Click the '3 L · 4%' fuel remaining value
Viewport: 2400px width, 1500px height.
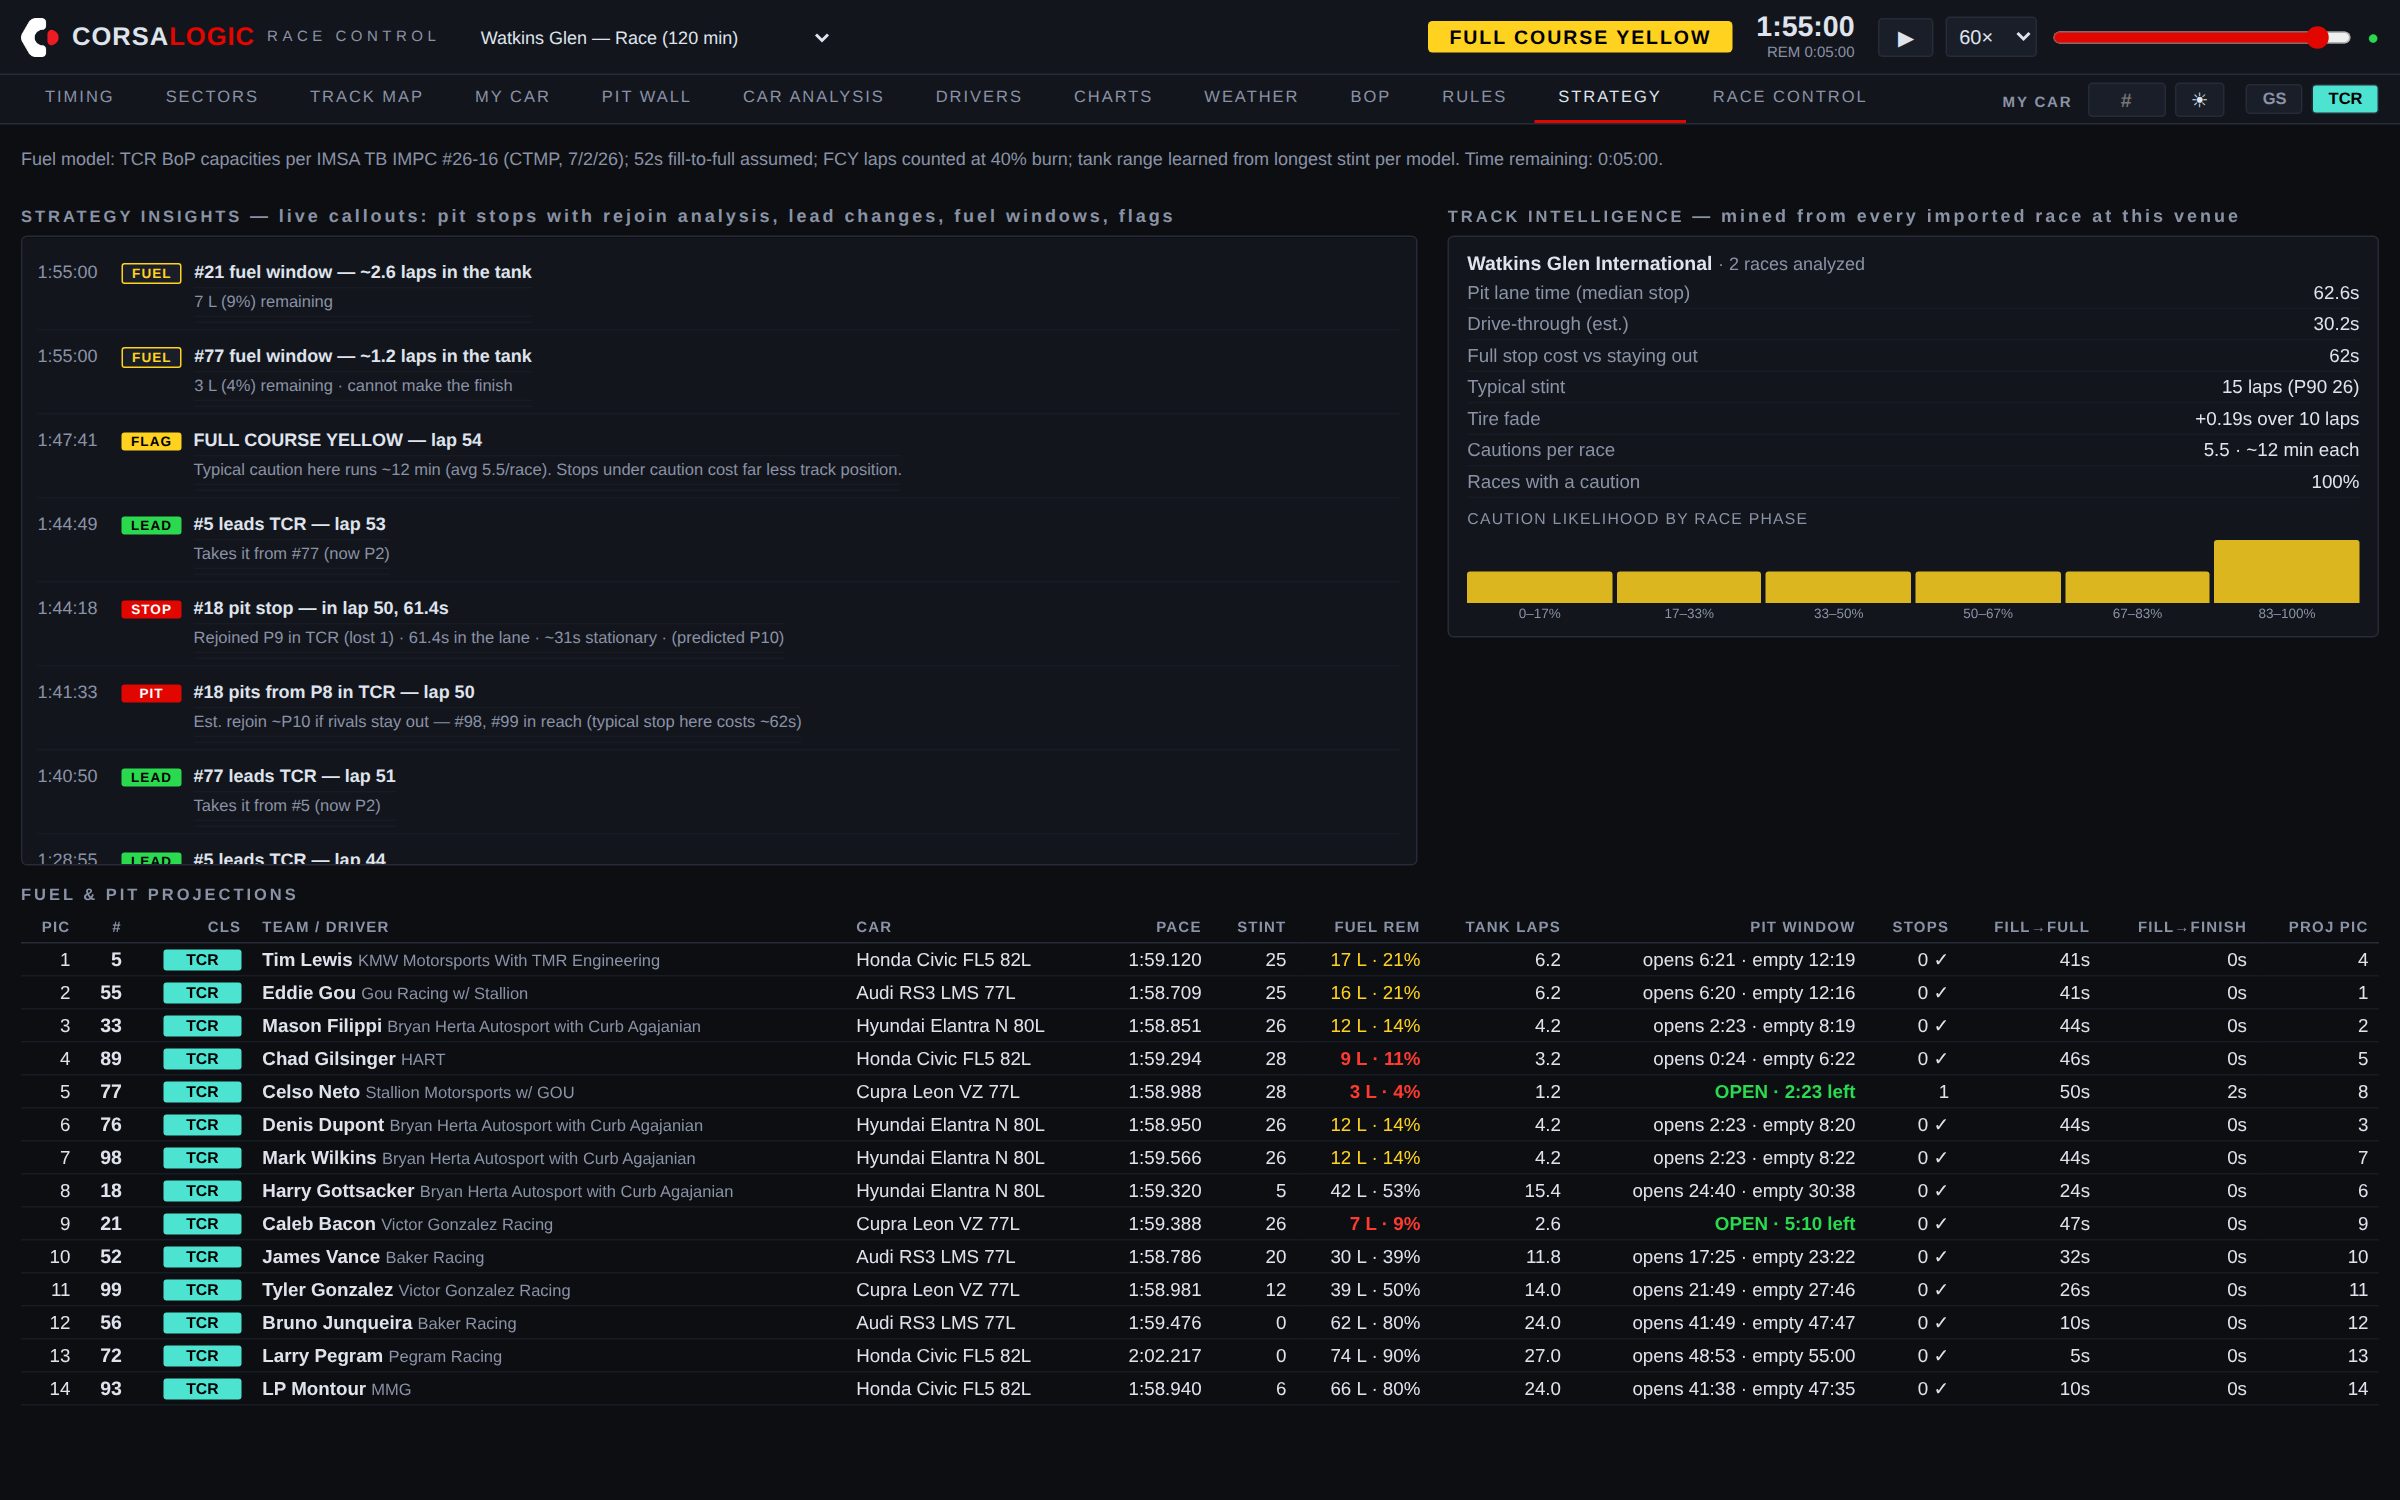click(1384, 1092)
